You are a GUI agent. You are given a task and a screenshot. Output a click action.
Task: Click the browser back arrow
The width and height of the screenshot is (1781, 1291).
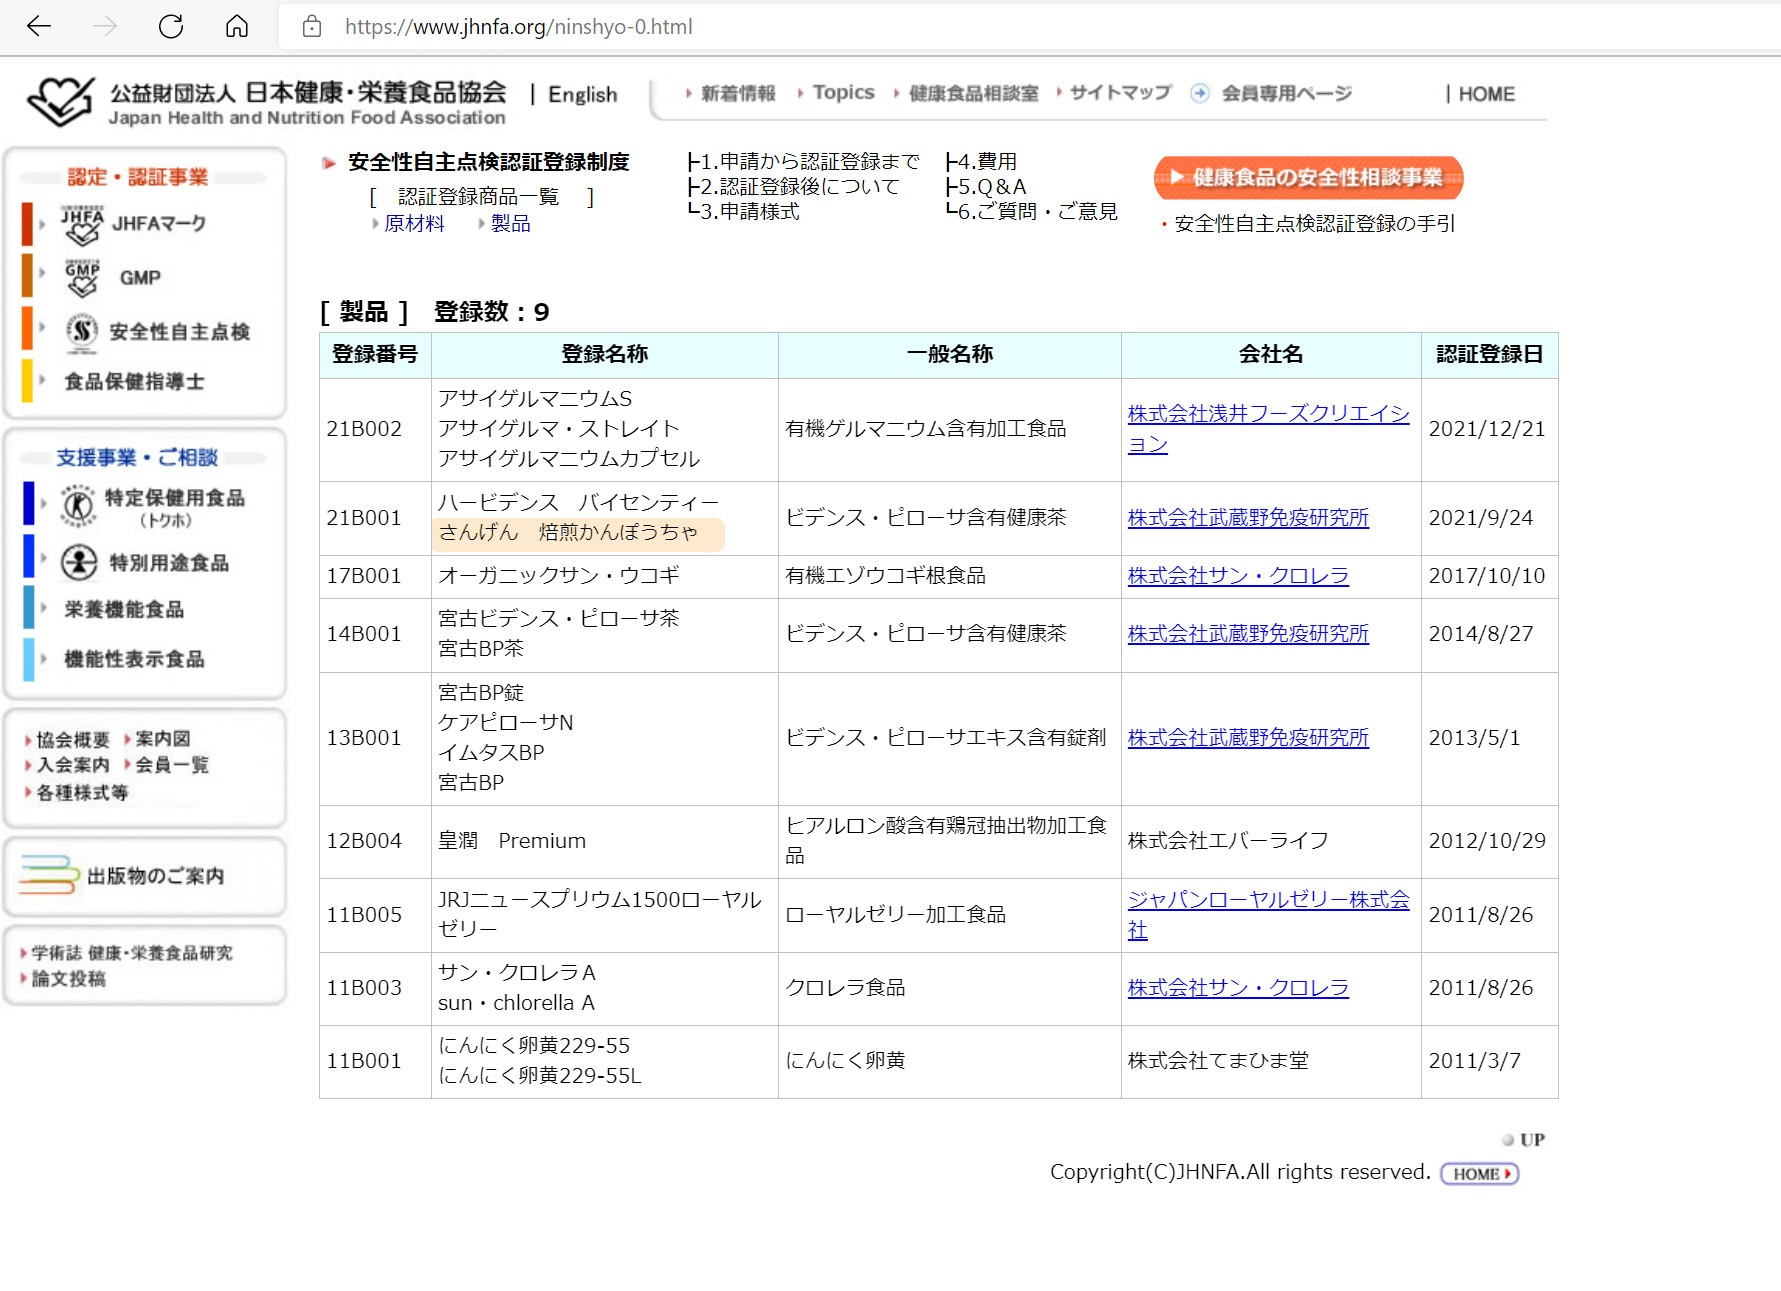click(39, 27)
